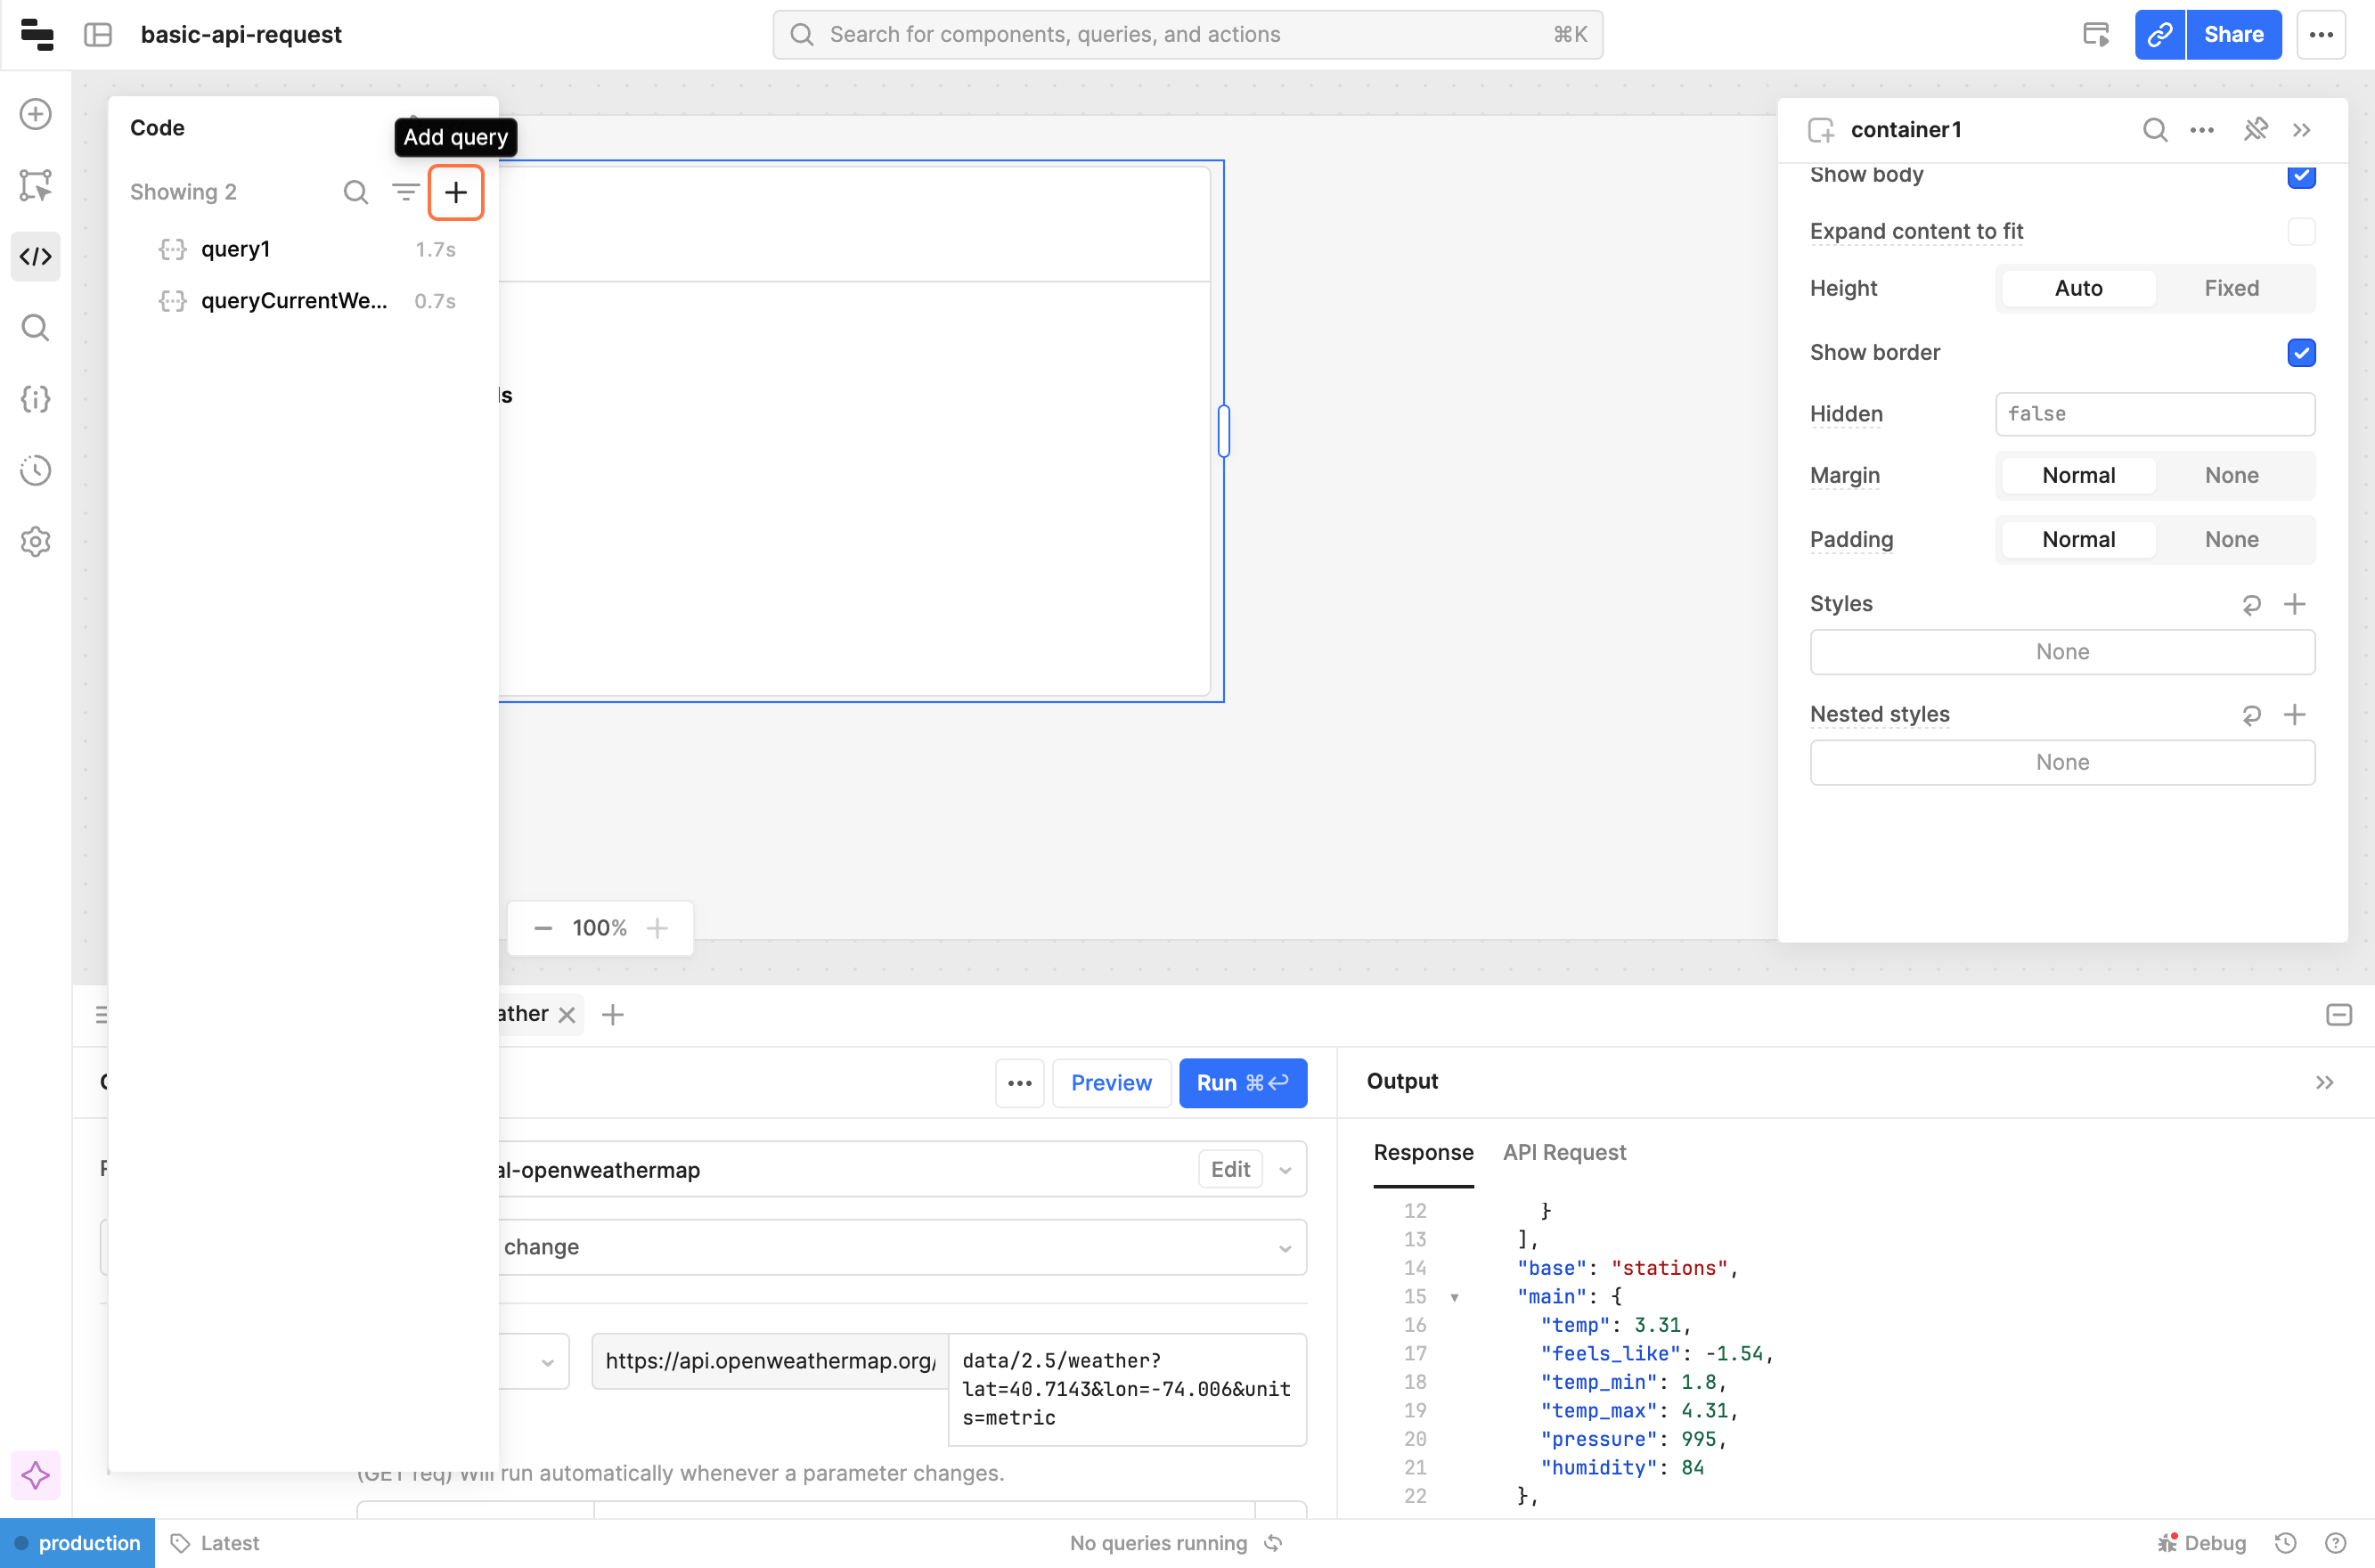
Task: Click the AI assistant sparkle icon
Action: pos(36,1475)
